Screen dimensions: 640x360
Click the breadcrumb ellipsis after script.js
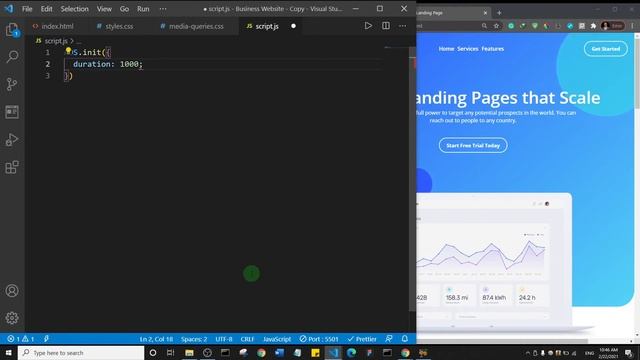tap(79, 41)
